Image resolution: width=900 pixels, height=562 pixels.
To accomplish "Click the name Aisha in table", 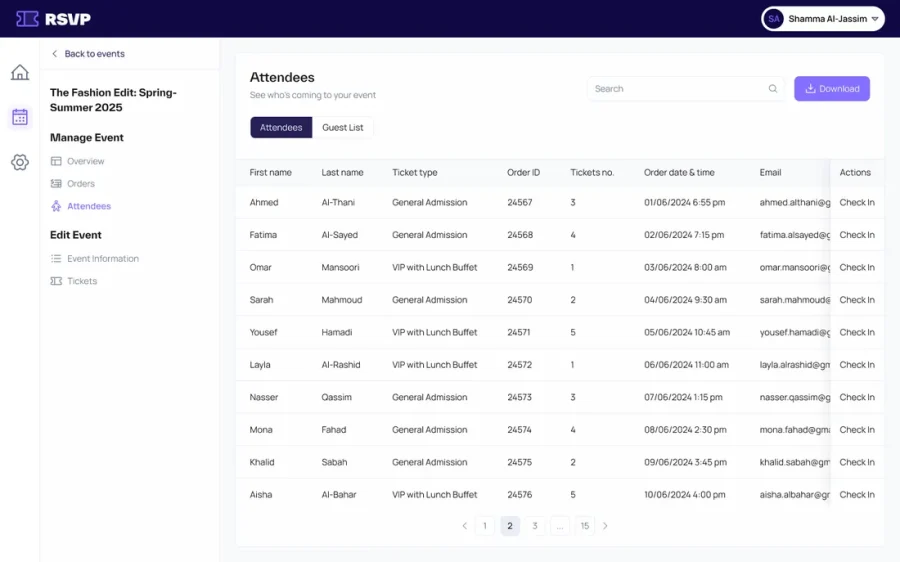I will click(x=261, y=494).
